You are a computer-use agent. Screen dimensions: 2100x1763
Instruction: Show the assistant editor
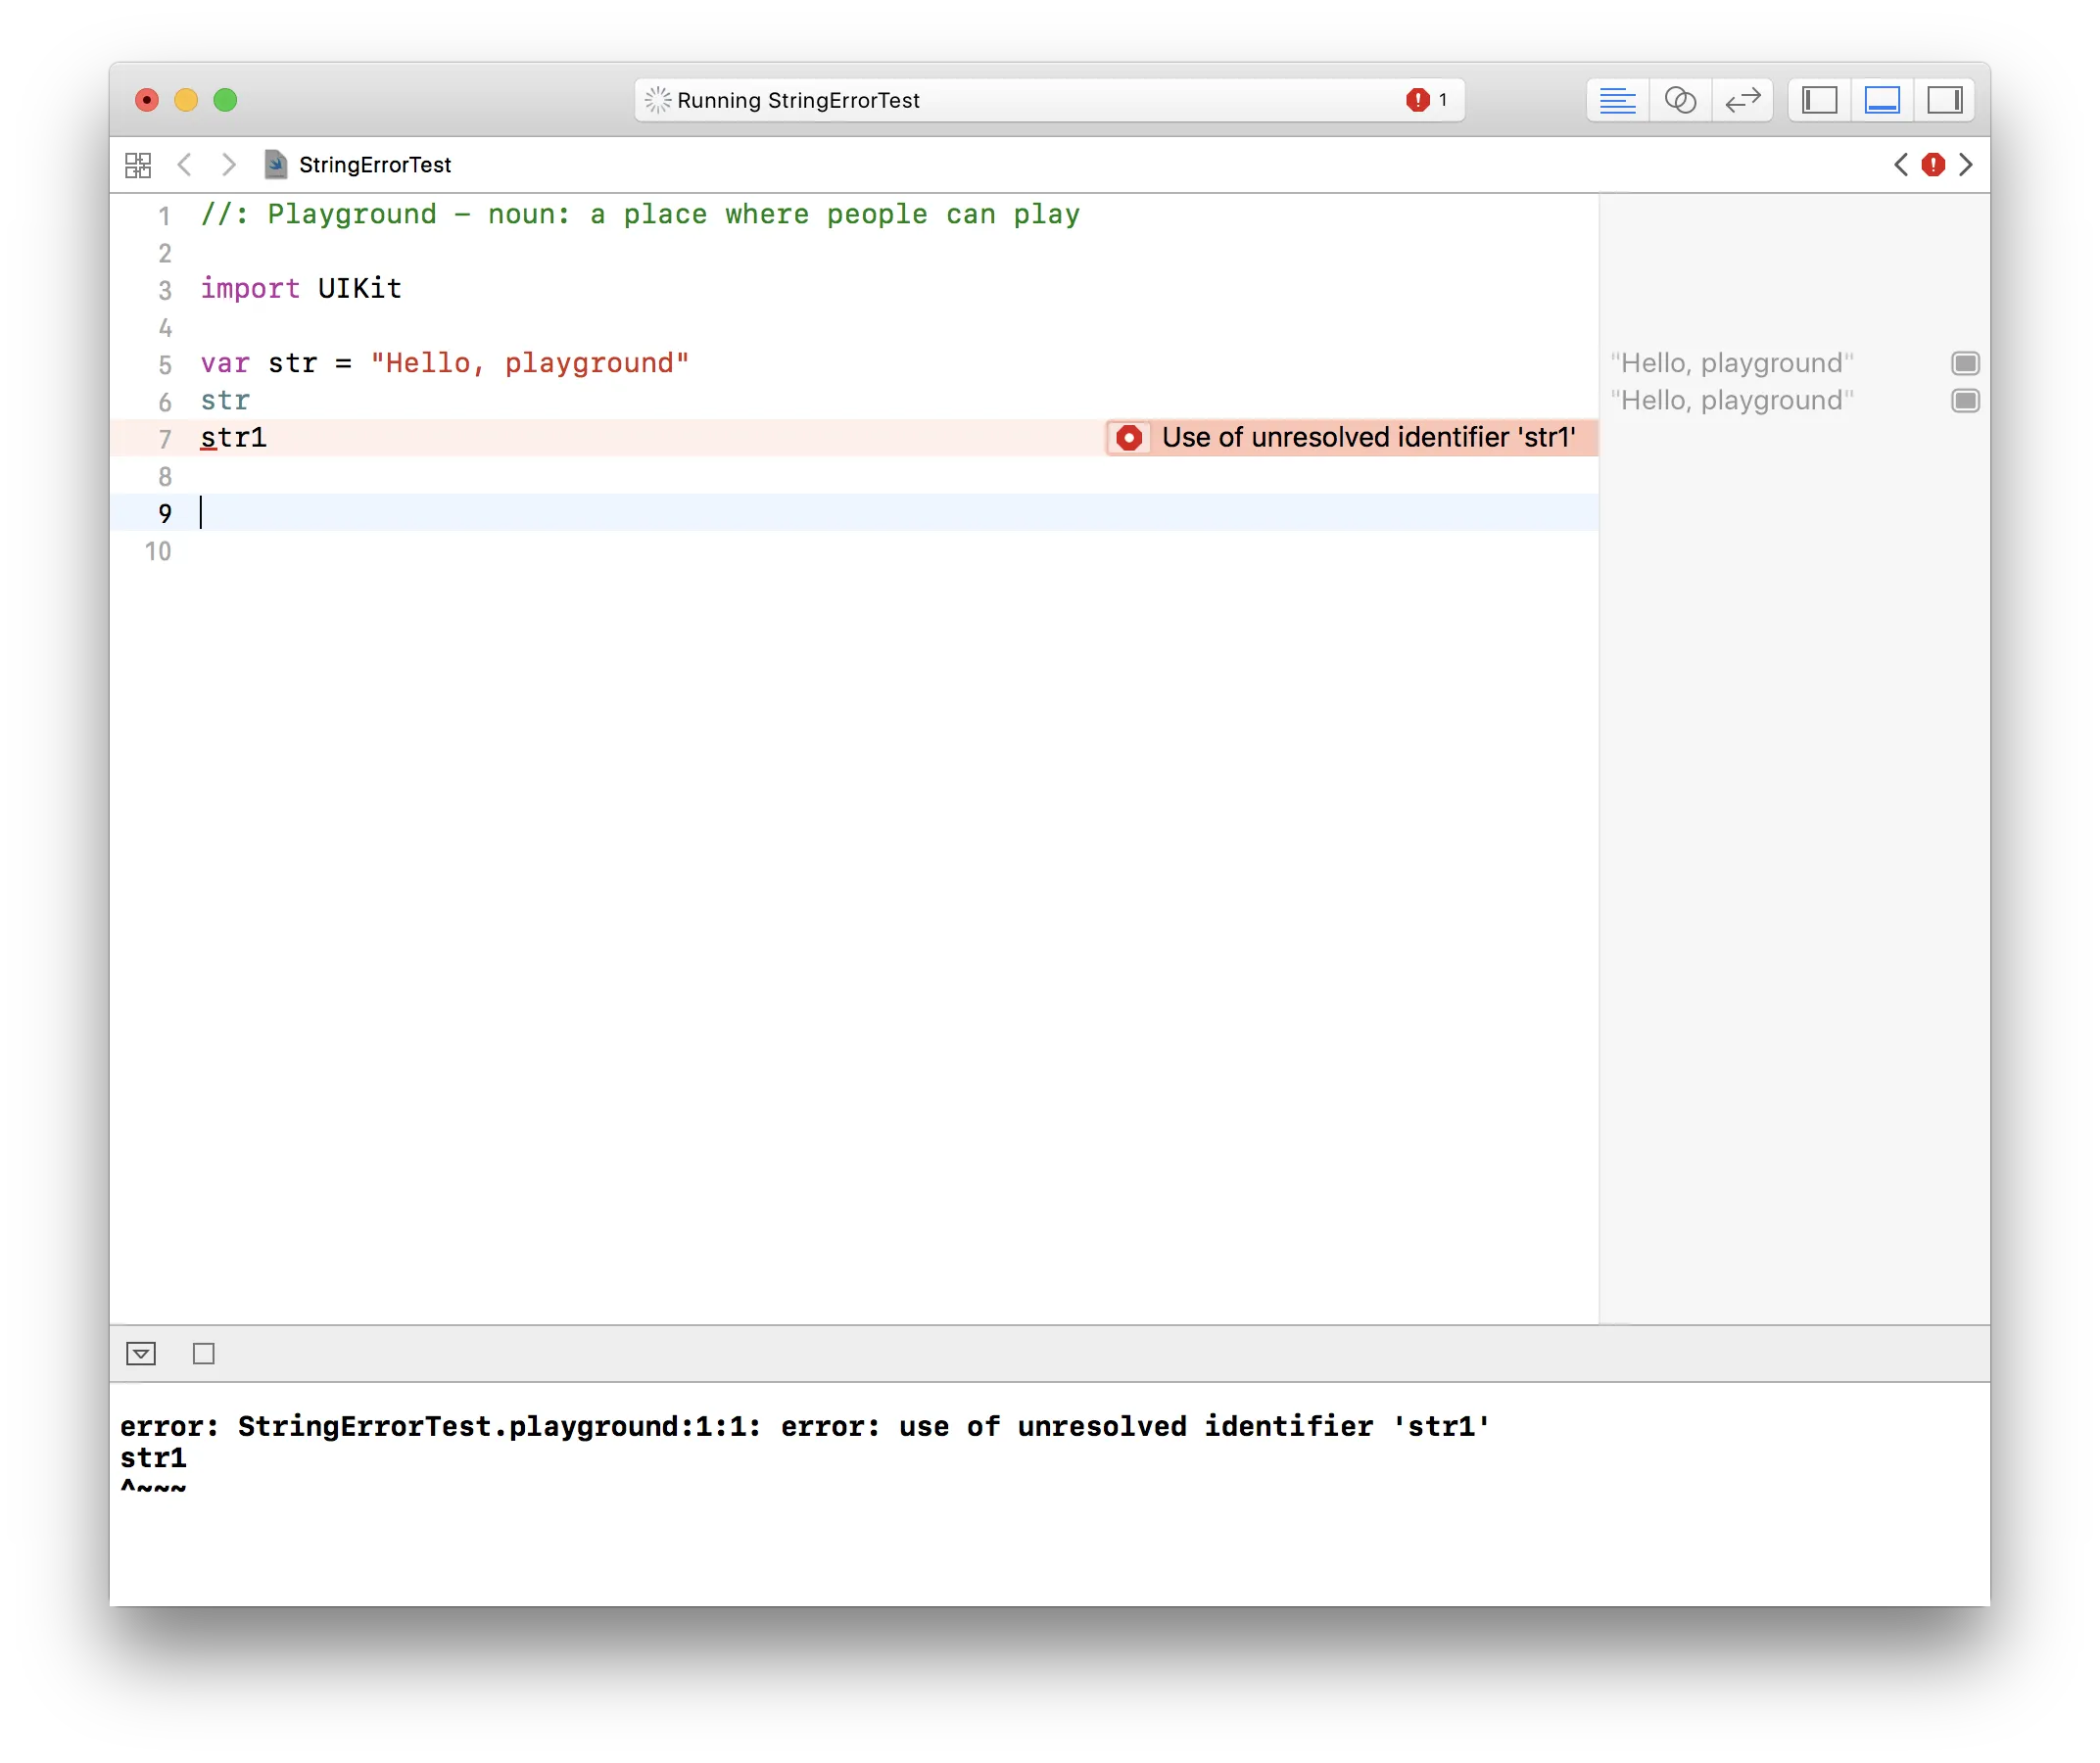pyautogui.click(x=1680, y=100)
